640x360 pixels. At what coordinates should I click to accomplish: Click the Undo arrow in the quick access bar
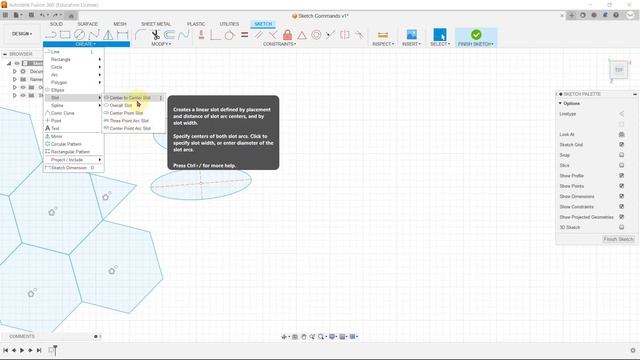point(43,15)
